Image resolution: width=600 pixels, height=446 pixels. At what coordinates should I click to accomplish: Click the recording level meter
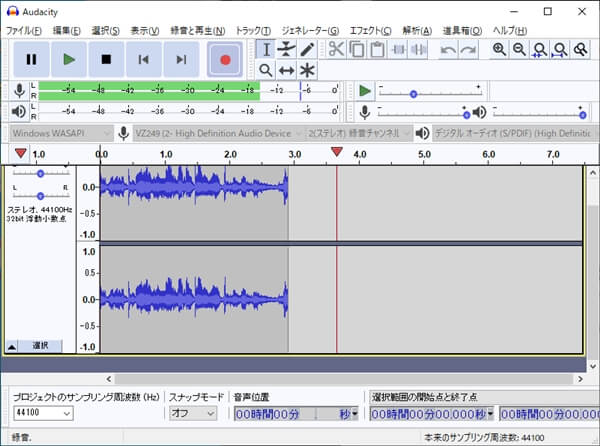(x=188, y=91)
